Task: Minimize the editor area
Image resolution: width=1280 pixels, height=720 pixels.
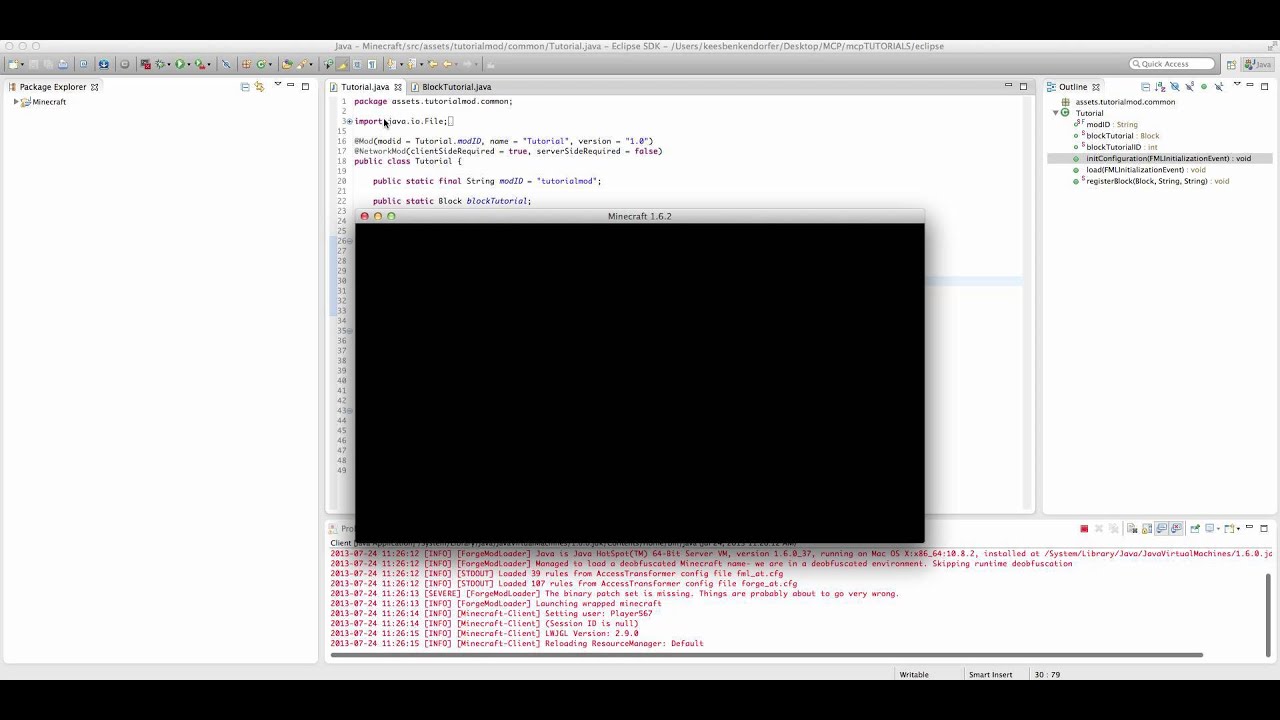Action: [1008, 86]
